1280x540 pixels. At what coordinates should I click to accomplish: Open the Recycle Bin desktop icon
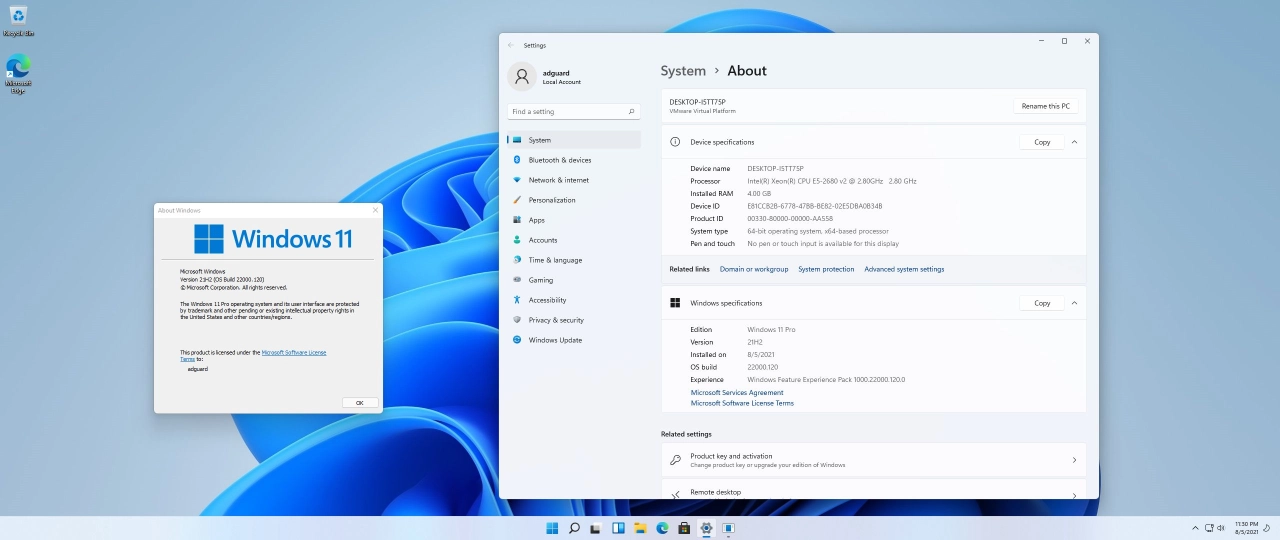pos(18,20)
